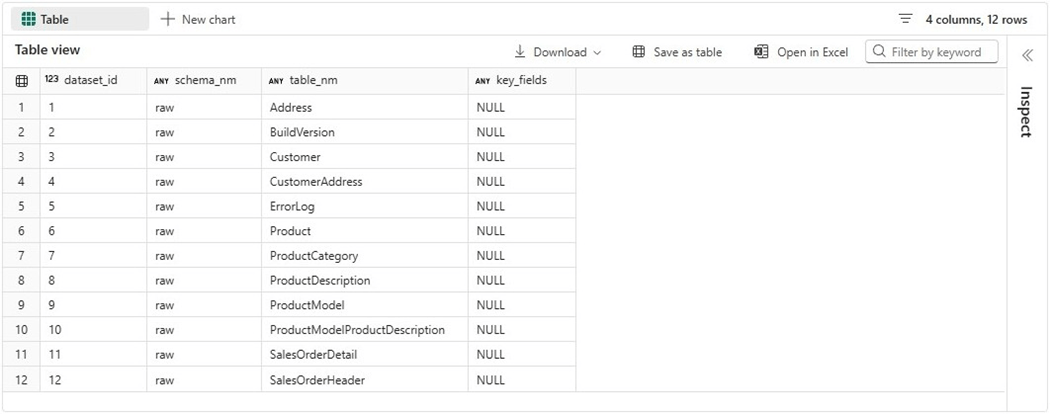
Task: Click the numeric type icon on dataset_id
Action: [x=52, y=81]
